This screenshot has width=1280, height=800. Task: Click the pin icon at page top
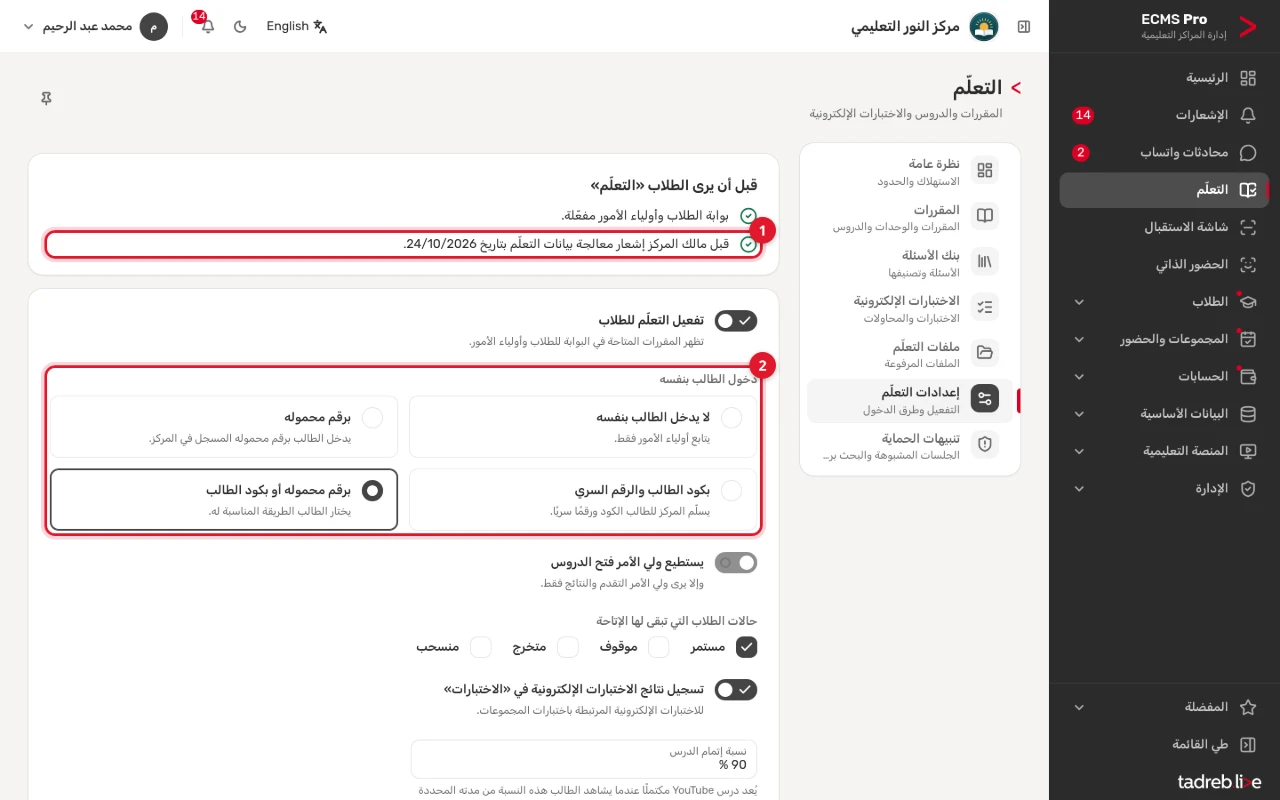tap(46, 98)
